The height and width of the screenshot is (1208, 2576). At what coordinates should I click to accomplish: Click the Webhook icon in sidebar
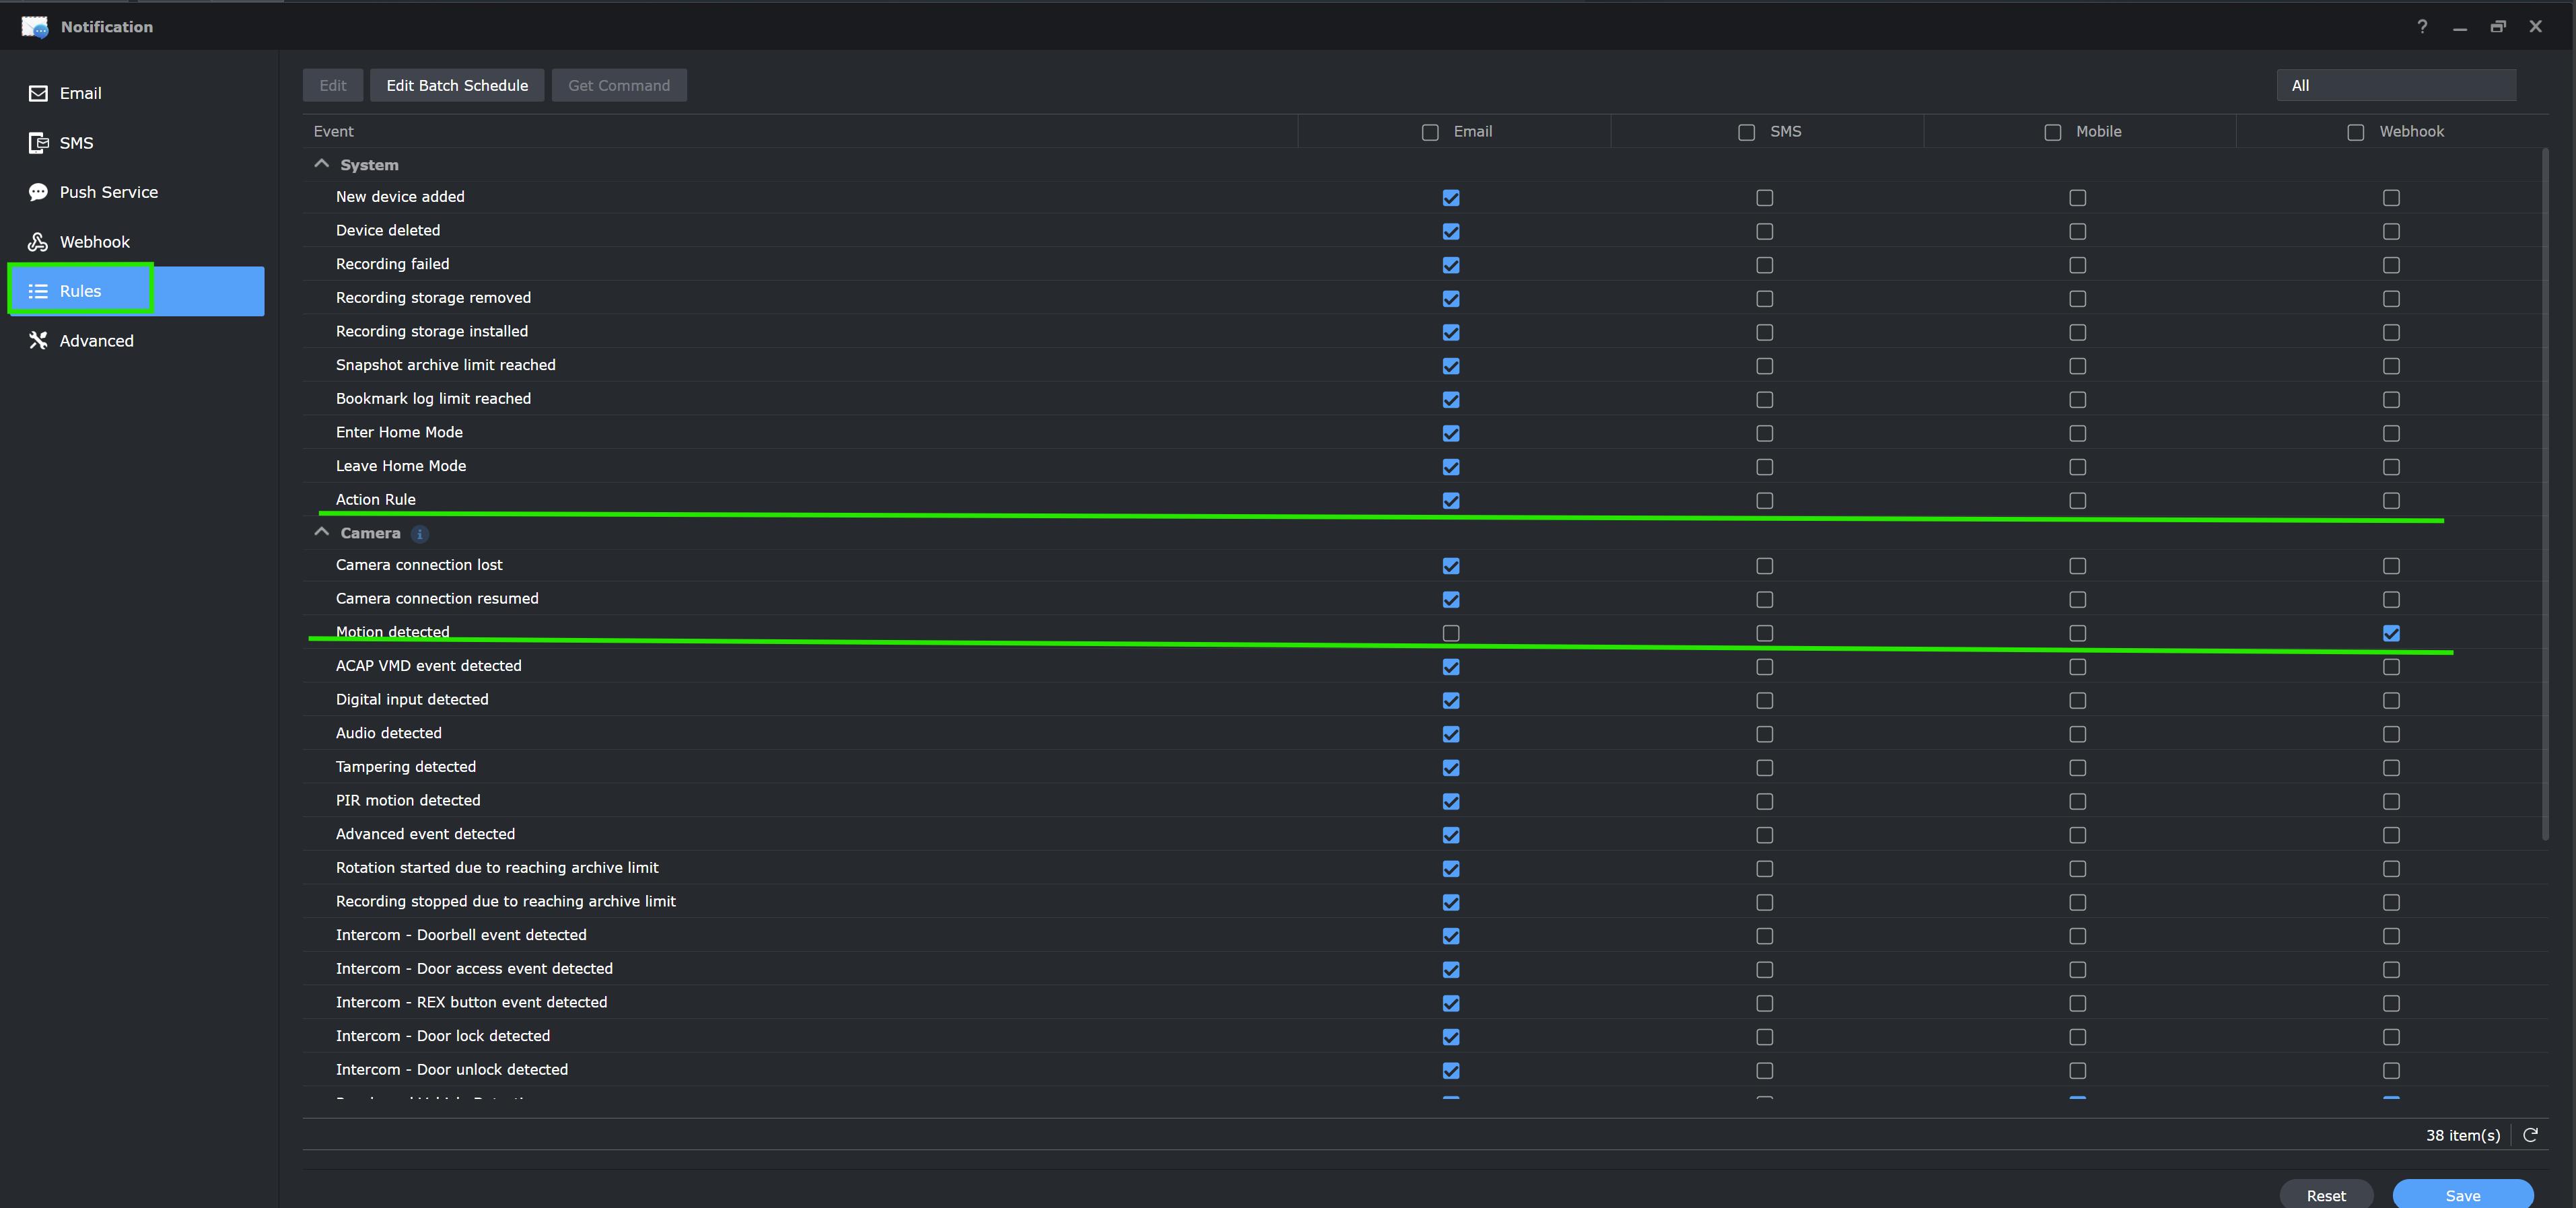pyautogui.click(x=38, y=242)
